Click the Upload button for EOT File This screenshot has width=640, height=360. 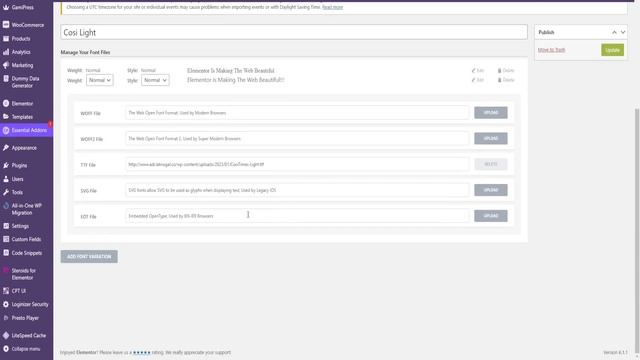point(491,216)
